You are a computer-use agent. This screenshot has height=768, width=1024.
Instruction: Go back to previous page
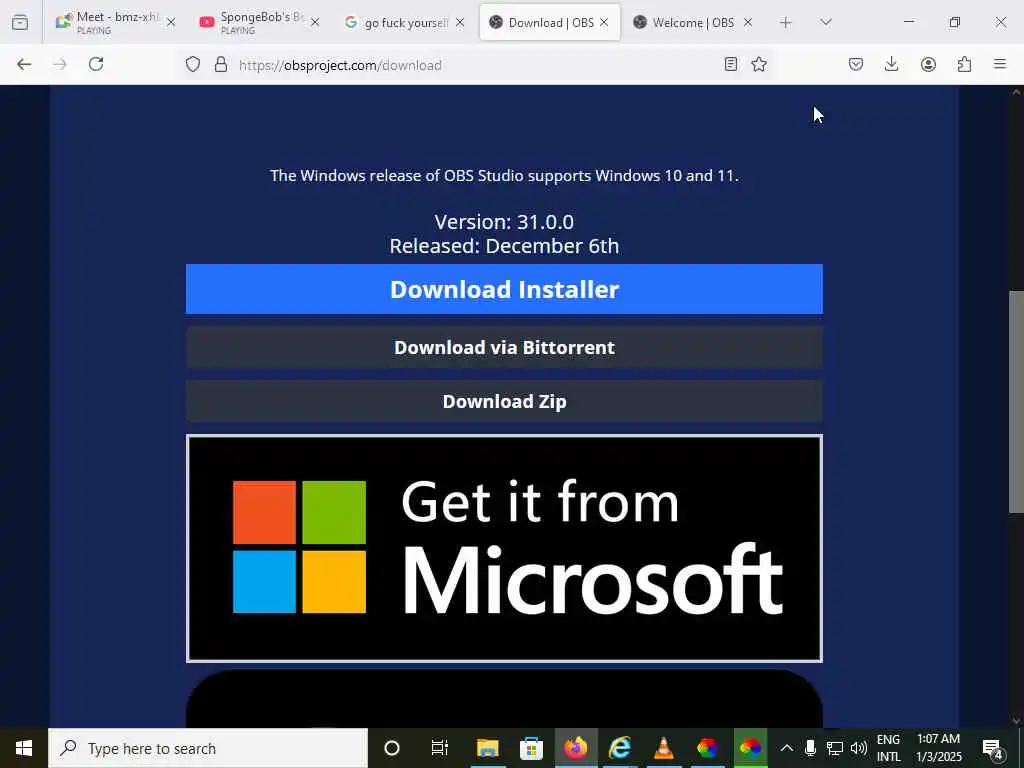24,64
